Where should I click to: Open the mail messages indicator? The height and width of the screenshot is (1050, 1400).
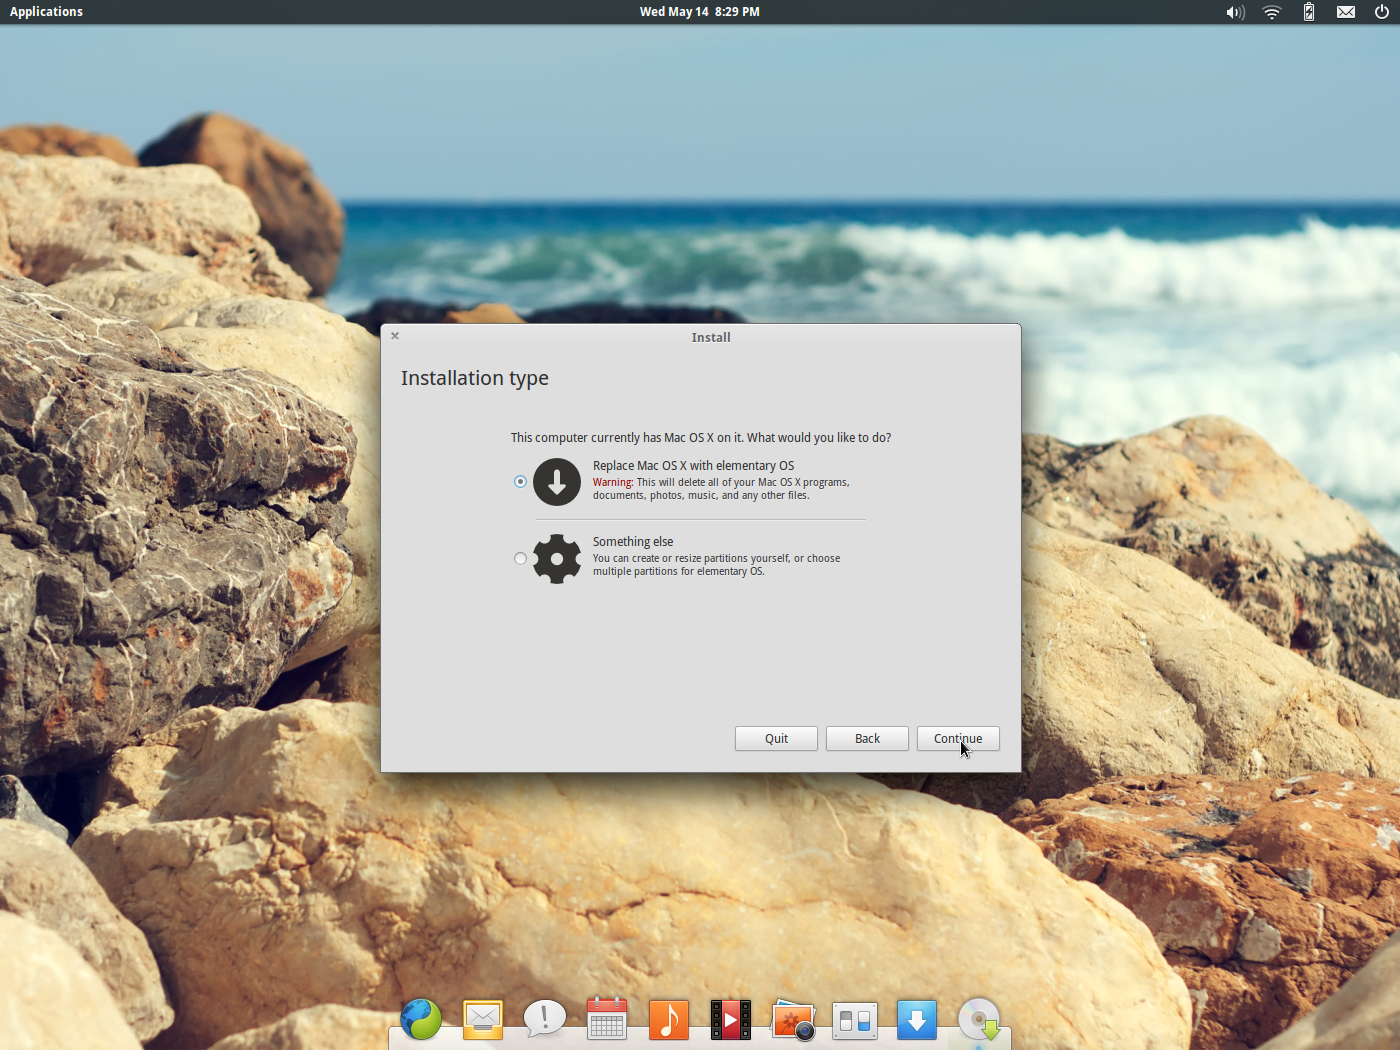pos(1346,12)
